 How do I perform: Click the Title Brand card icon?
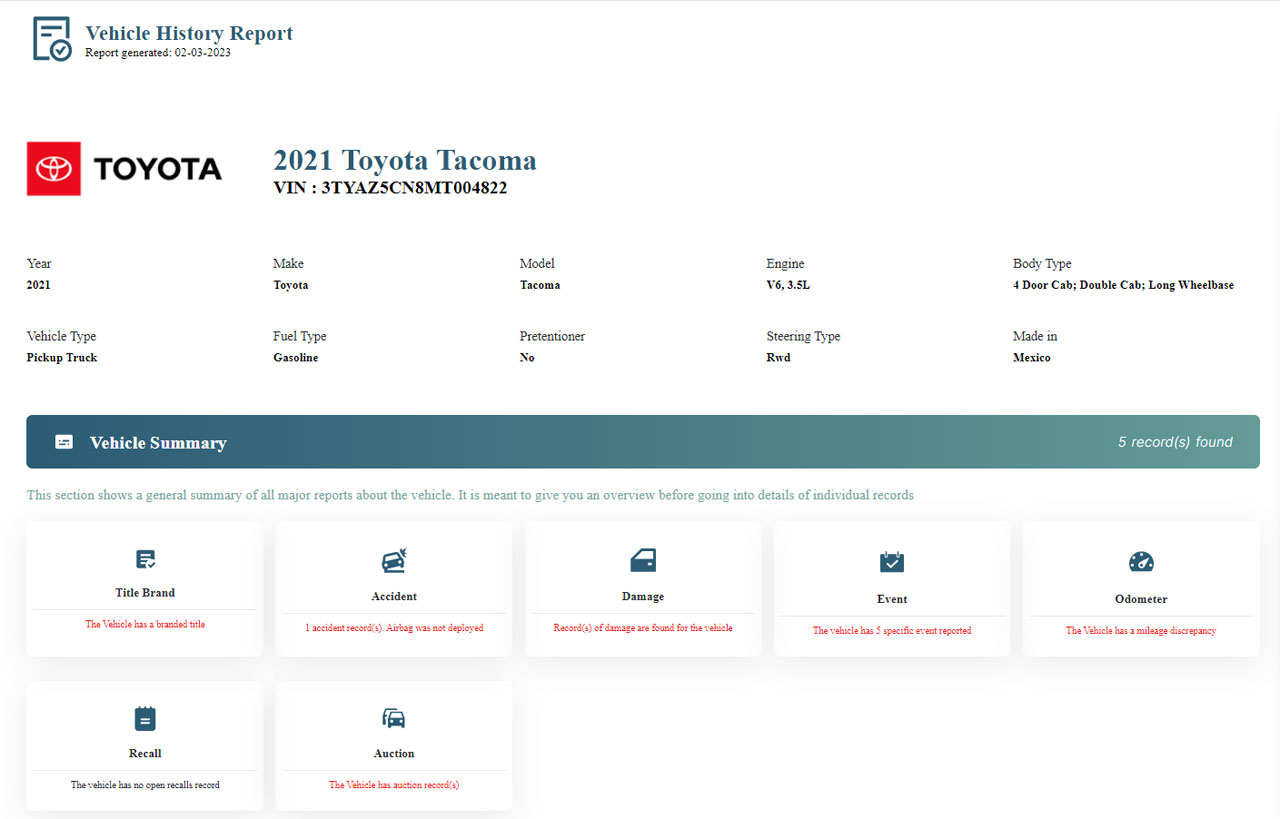(x=145, y=559)
